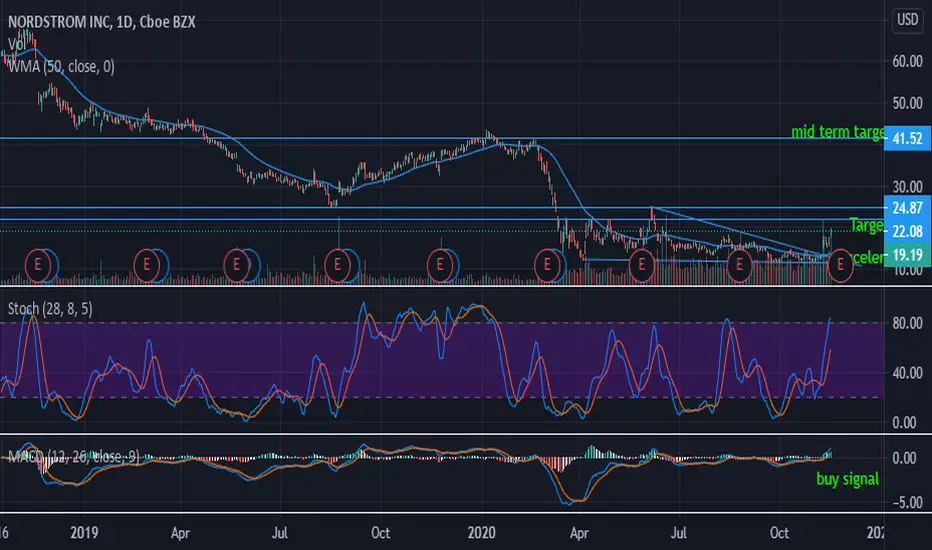
Task: Open the March 2020 earnings marker
Action: 547,263
